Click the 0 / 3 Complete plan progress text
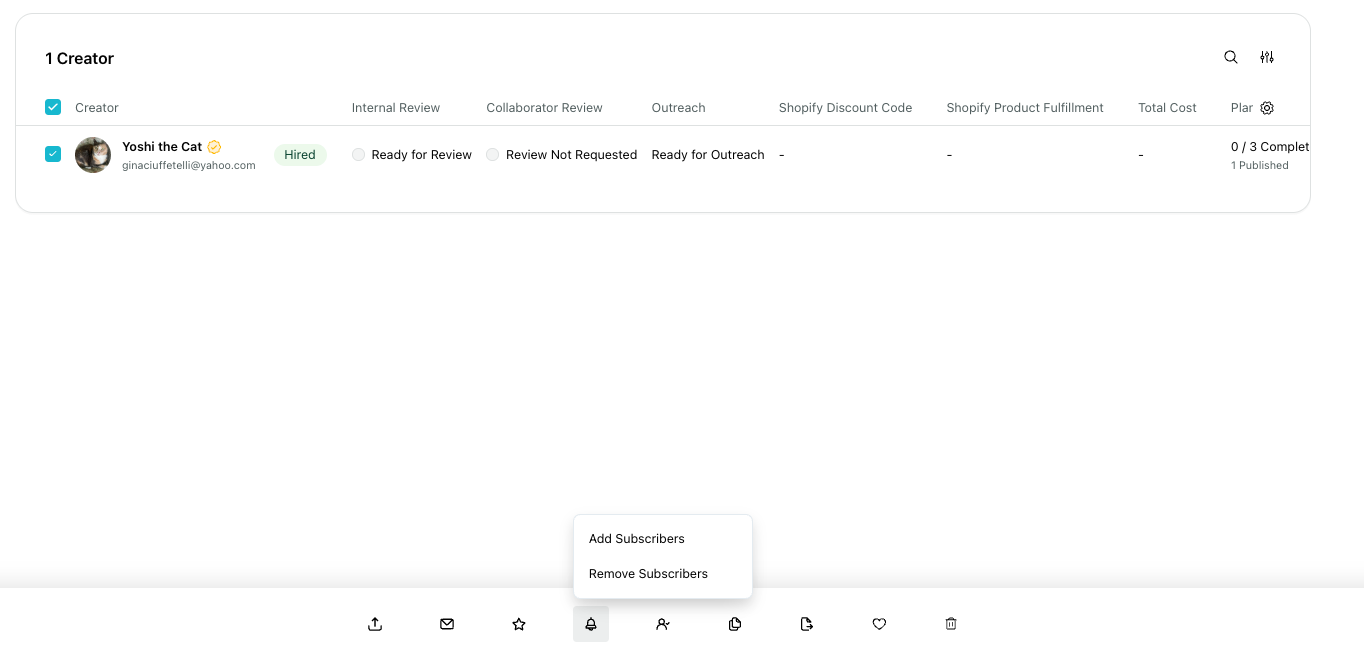The width and height of the screenshot is (1364, 655). 1270,147
